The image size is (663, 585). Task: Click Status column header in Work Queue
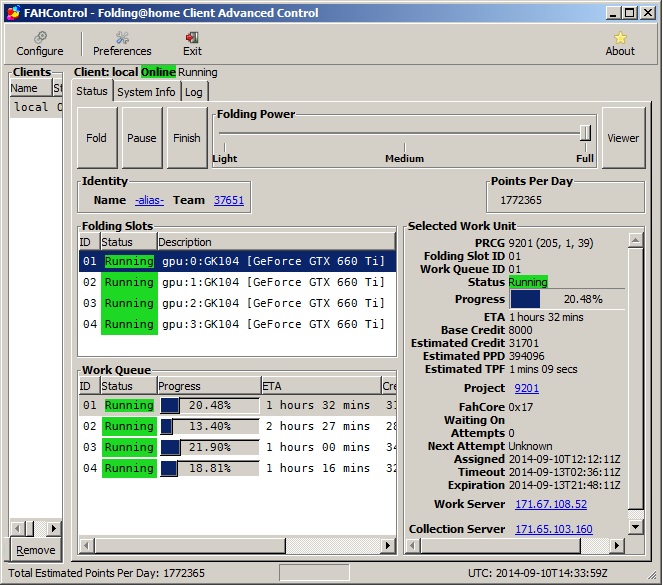tap(129, 386)
